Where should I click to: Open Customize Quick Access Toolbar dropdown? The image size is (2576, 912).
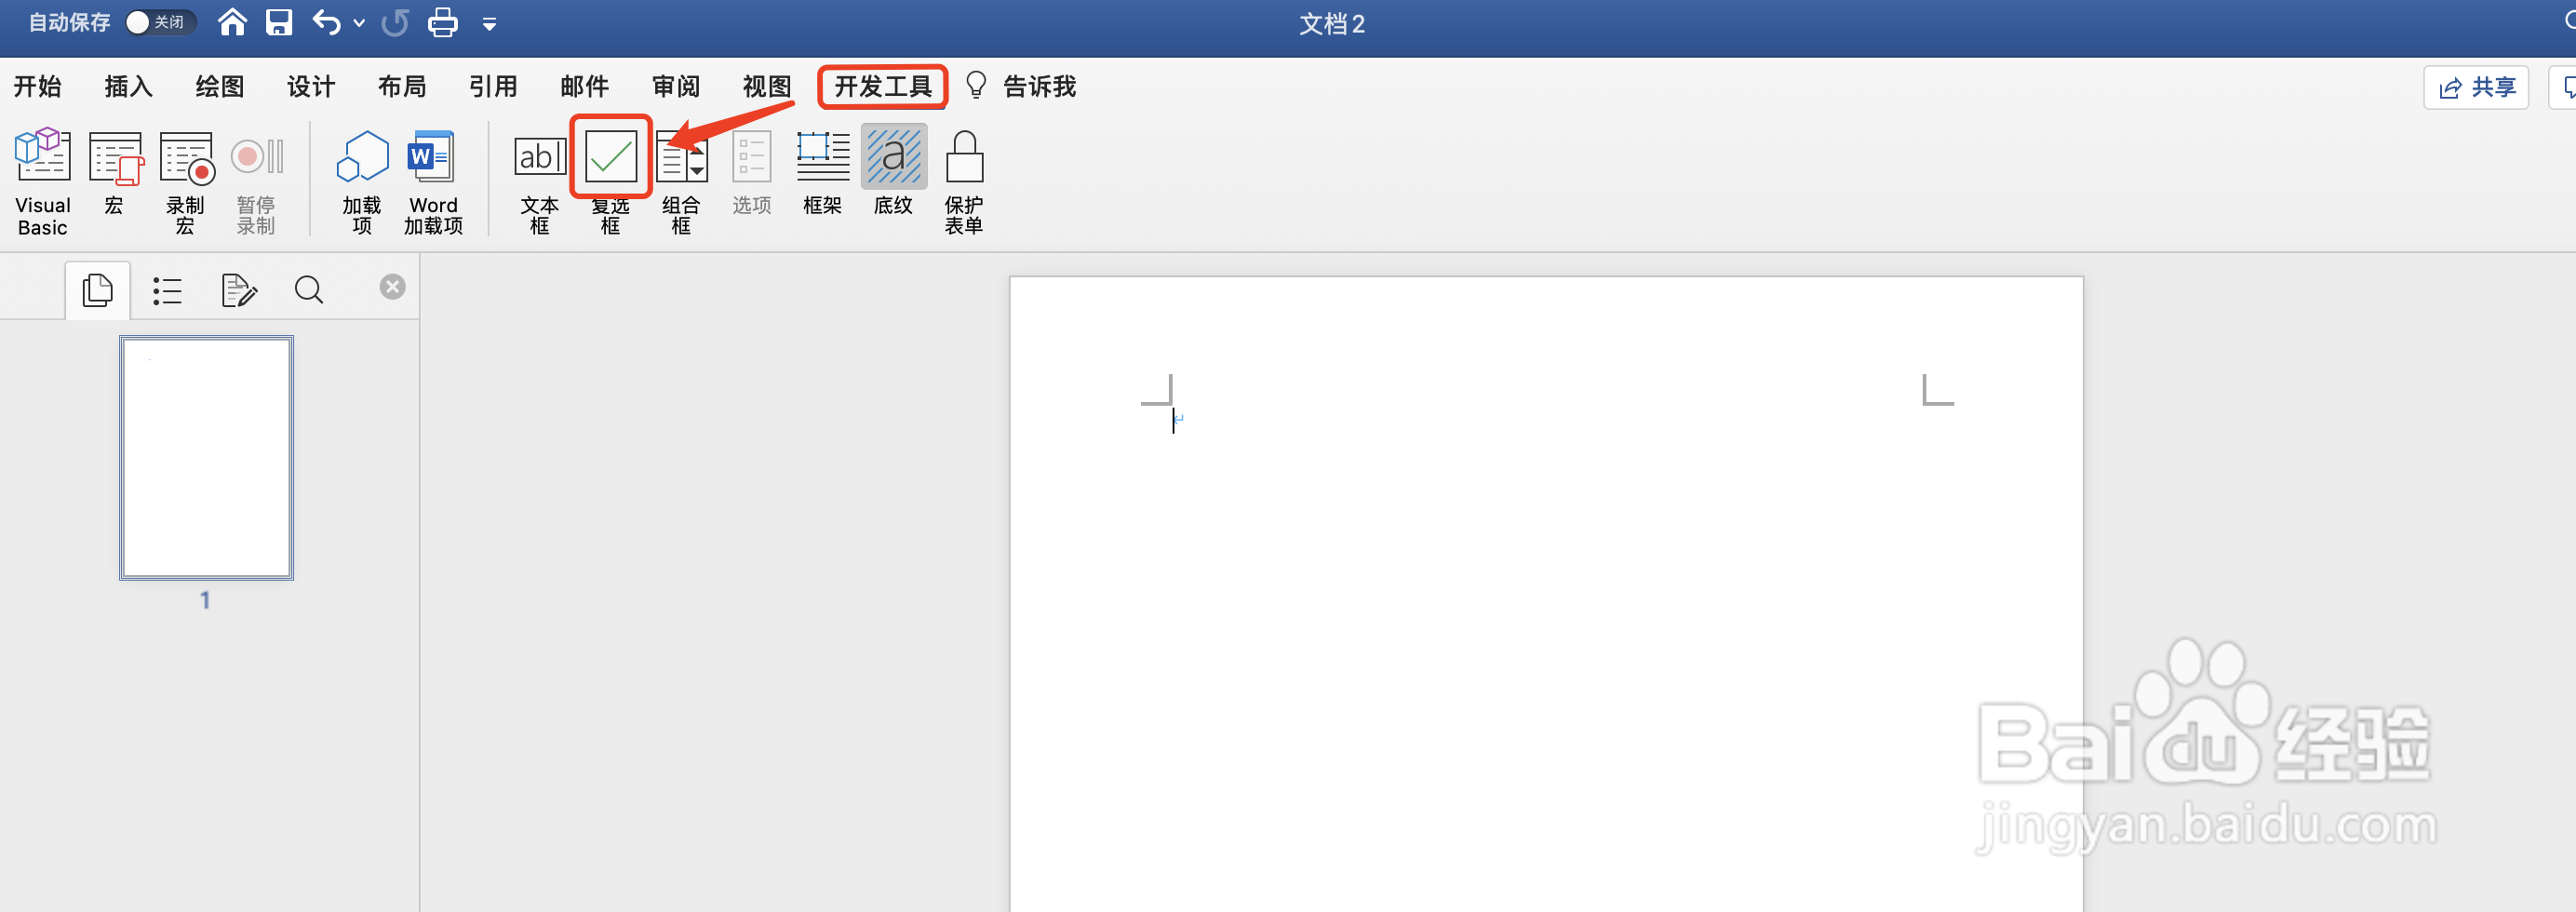click(x=489, y=24)
